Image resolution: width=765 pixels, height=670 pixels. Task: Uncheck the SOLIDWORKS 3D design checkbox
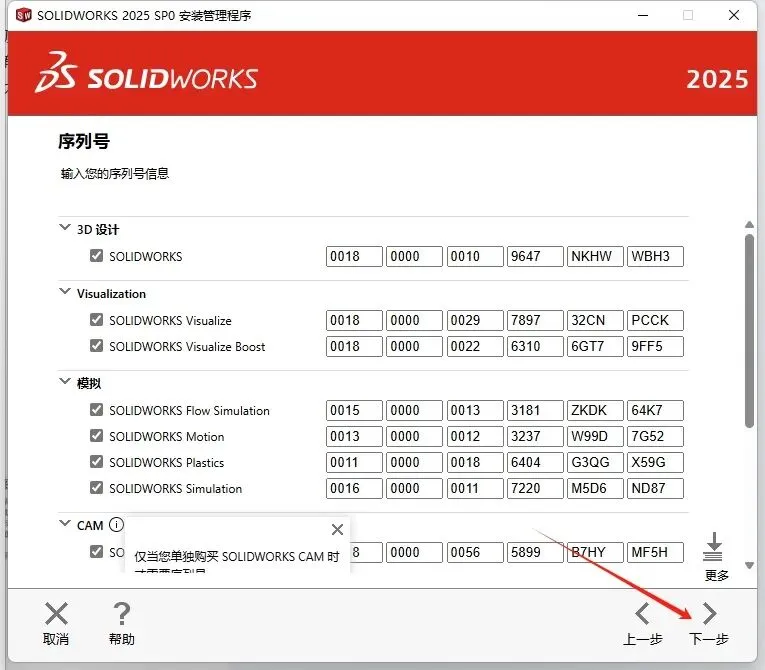96,256
